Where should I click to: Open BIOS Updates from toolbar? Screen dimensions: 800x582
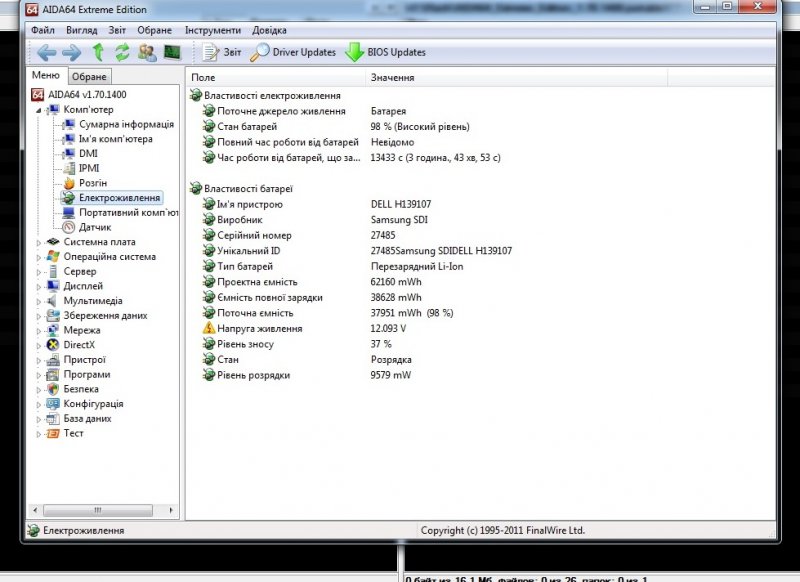tap(385, 52)
